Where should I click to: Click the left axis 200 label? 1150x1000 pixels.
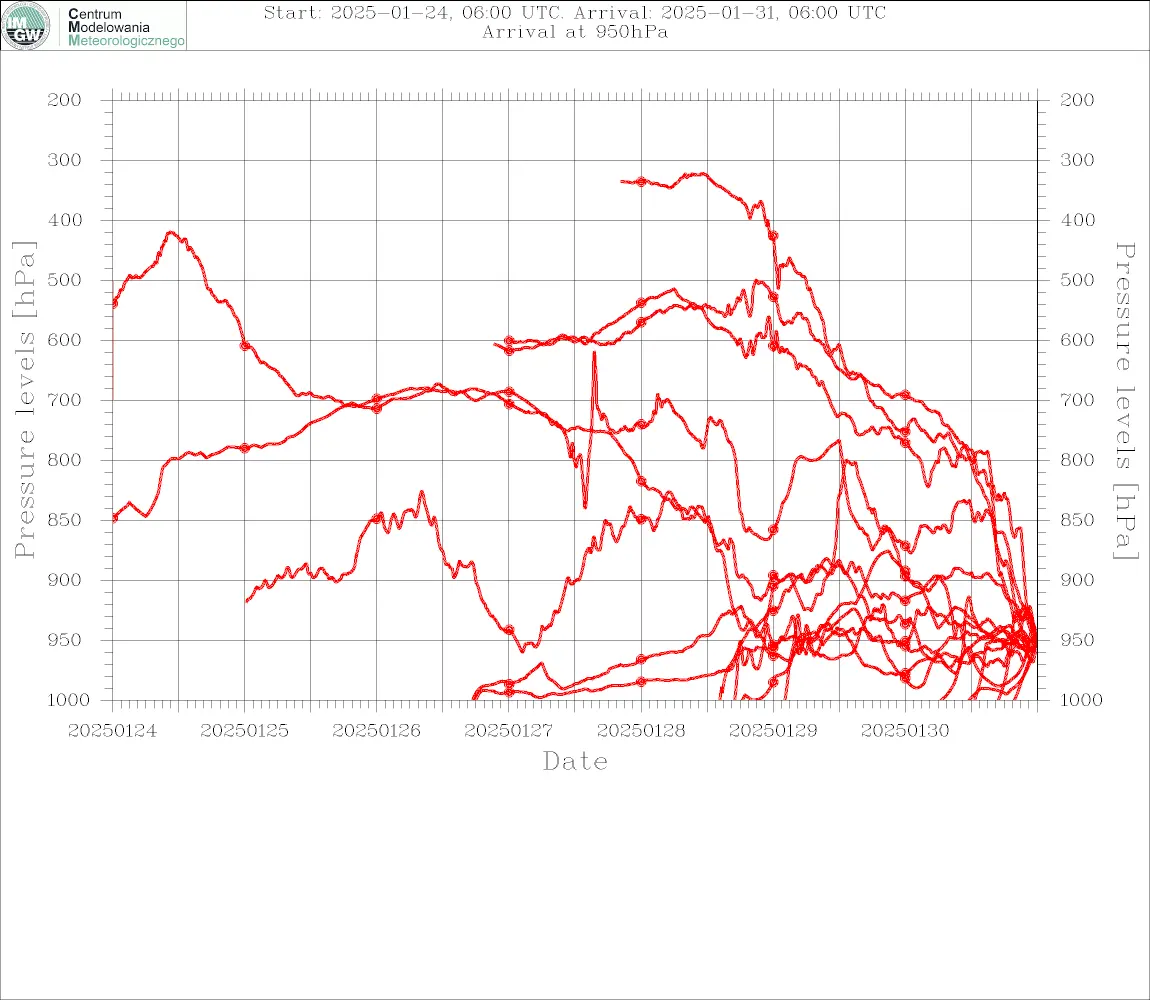[x=65, y=100]
